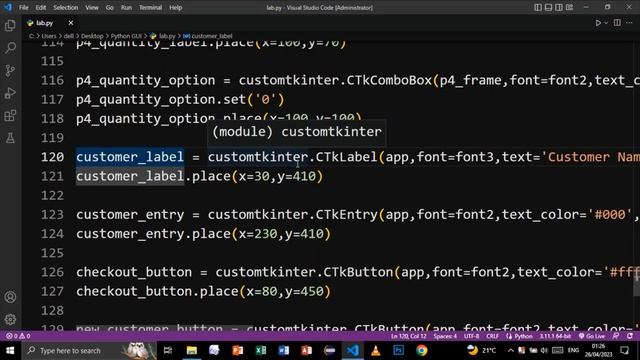Click dell in the breadcrumb path

point(69,36)
